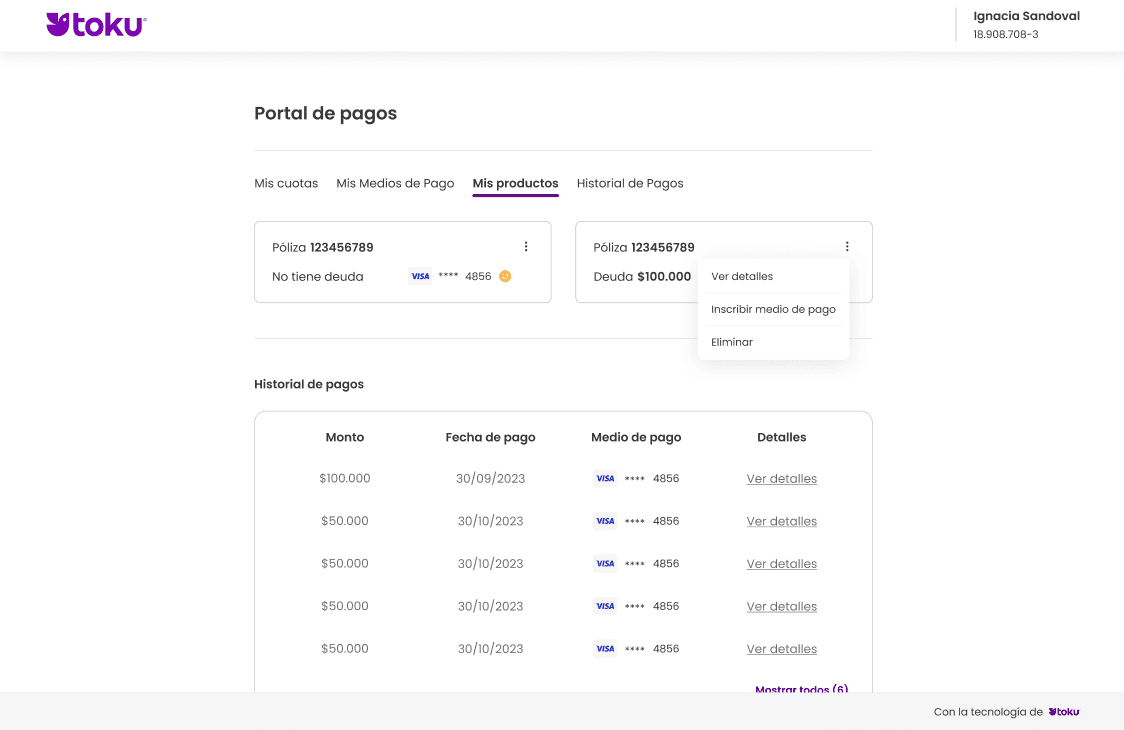1124x730 pixels.
Task: Switch to the Mis cuotas tab
Action: click(286, 184)
